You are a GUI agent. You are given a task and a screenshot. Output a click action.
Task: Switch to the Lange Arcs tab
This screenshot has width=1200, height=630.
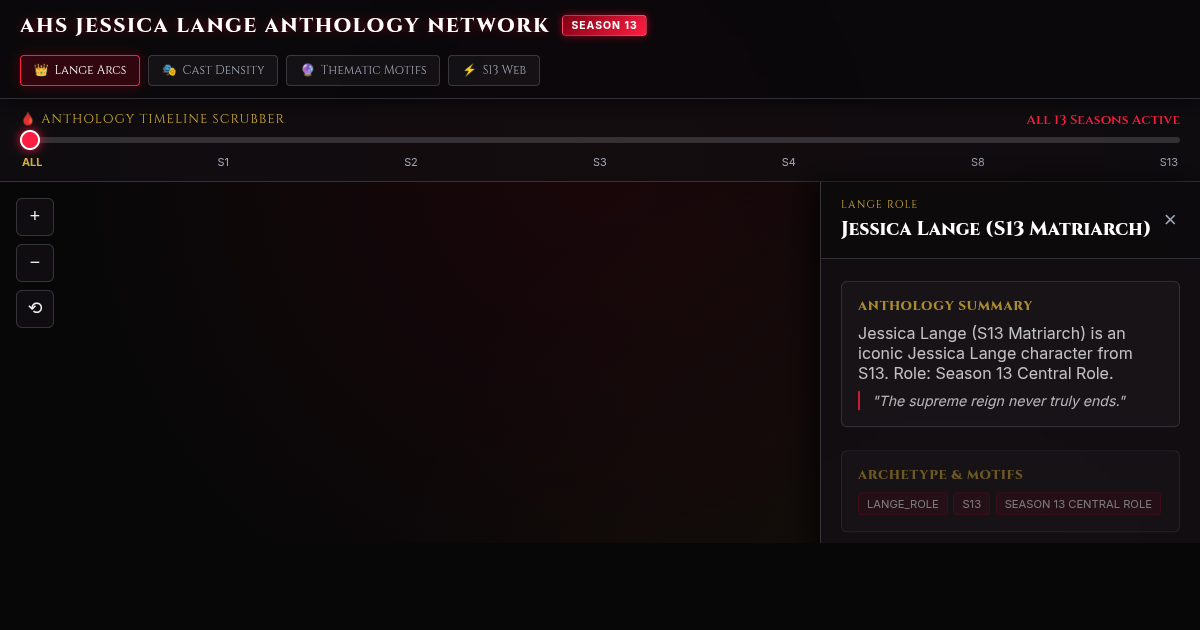pyautogui.click(x=80, y=70)
